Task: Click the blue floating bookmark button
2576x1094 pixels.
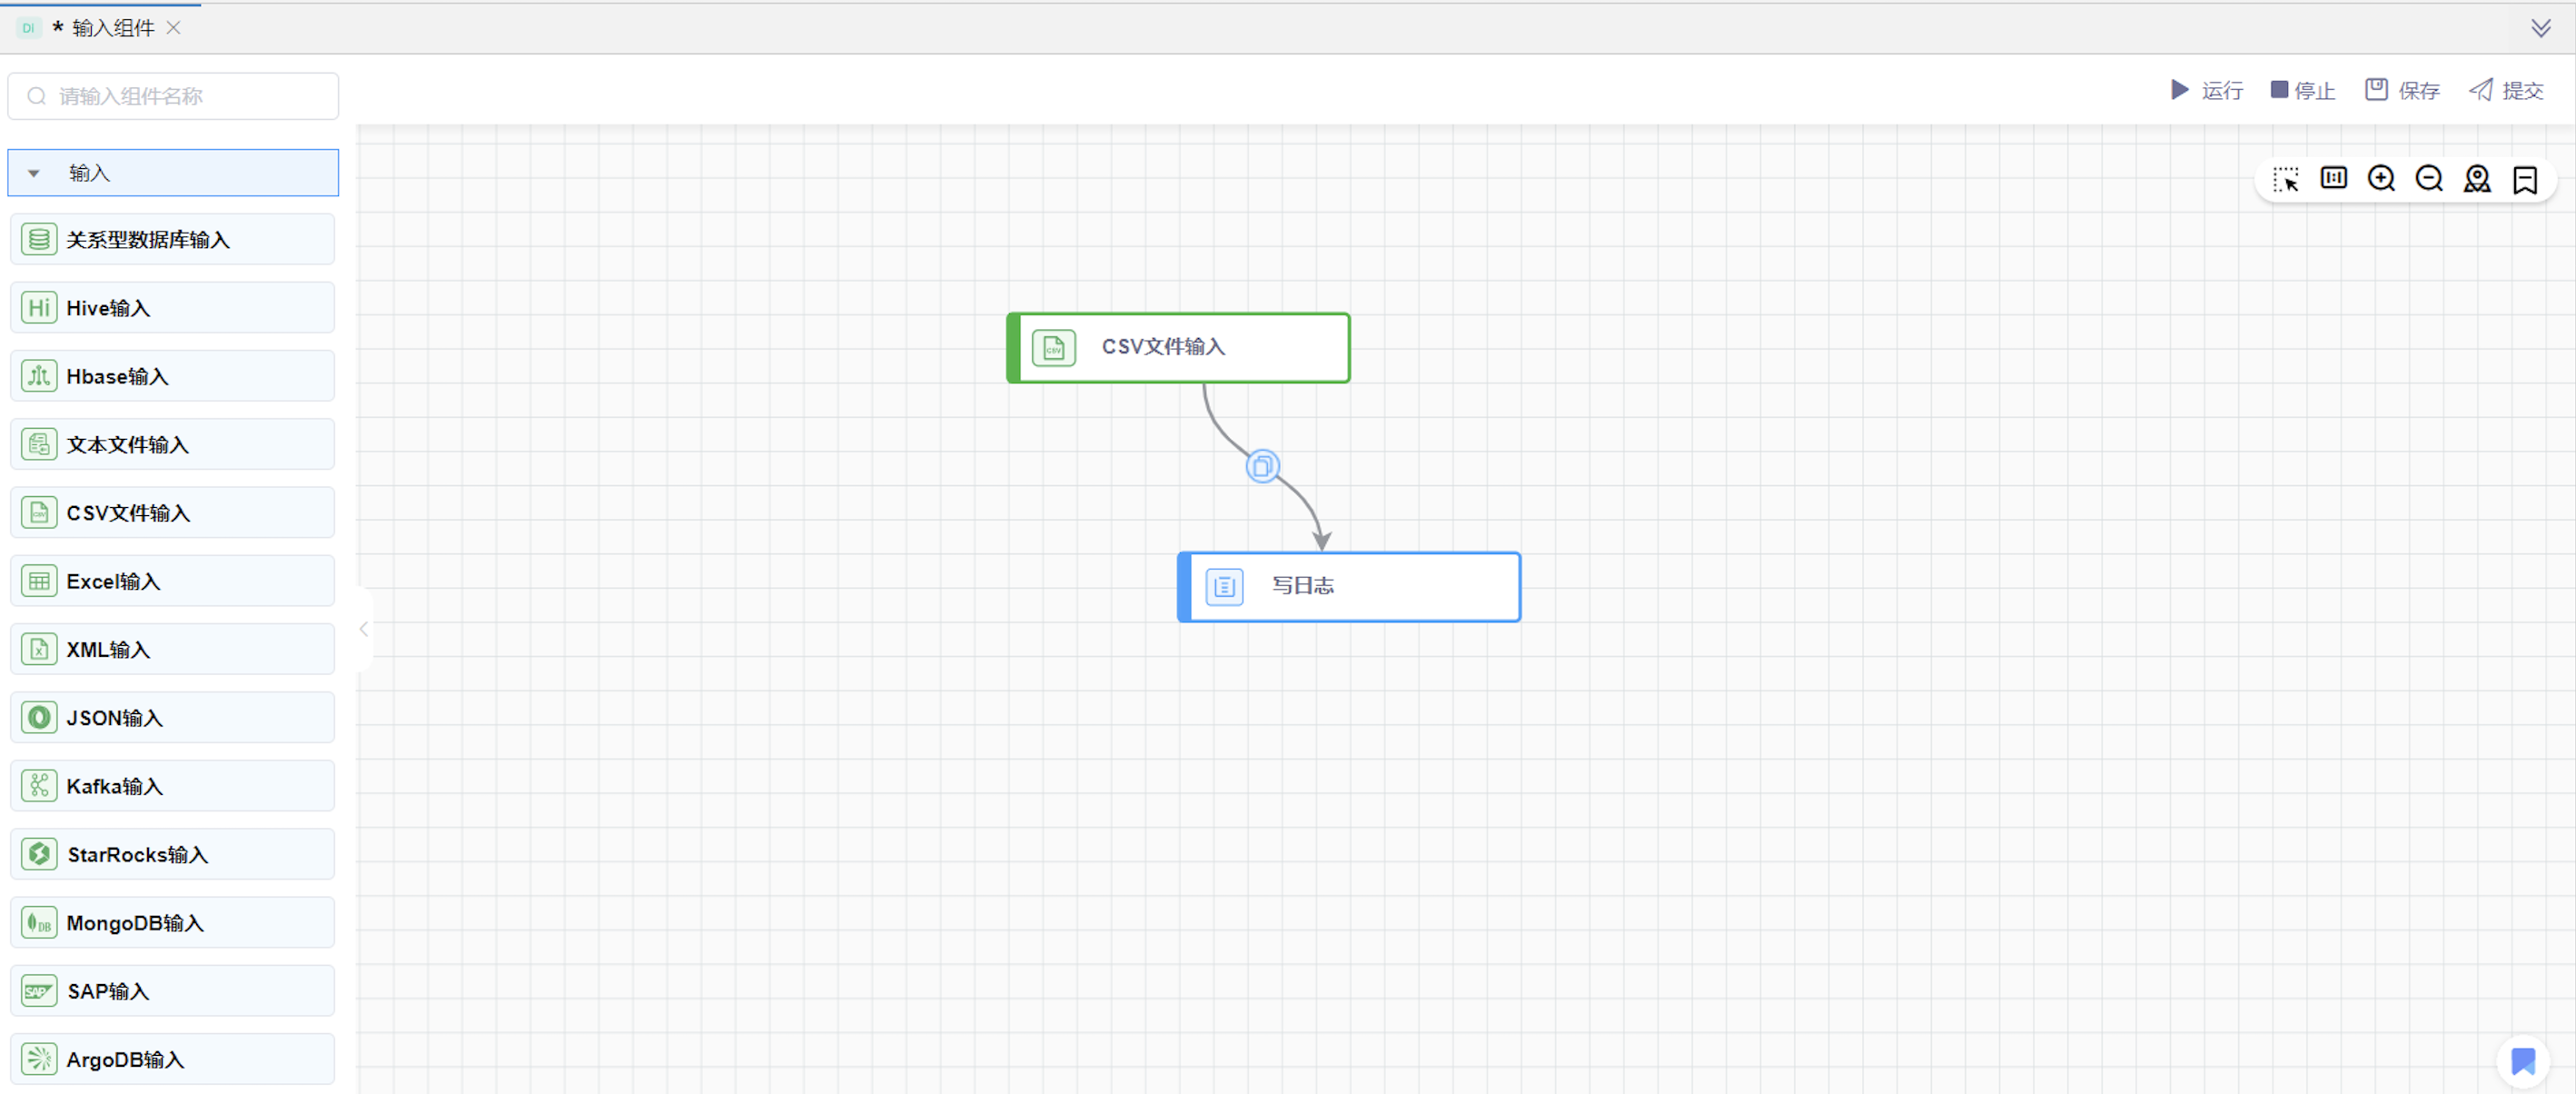Action: [x=2522, y=1060]
